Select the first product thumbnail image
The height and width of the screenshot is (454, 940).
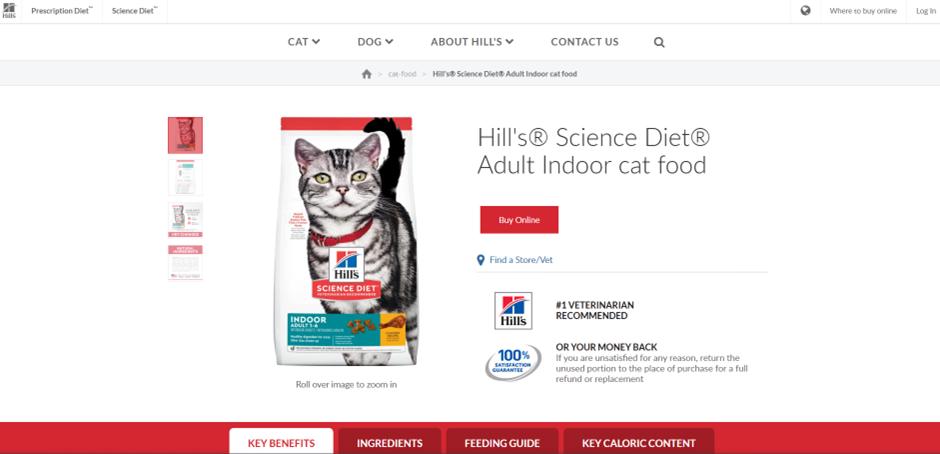[185, 135]
